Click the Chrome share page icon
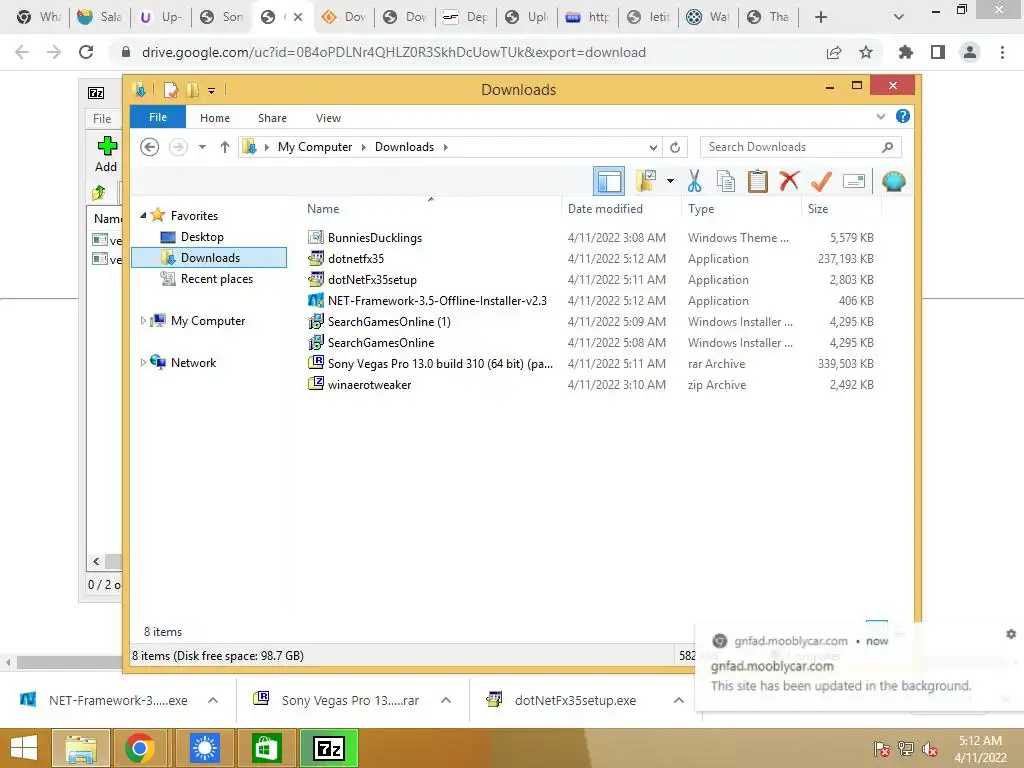Image resolution: width=1024 pixels, height=768 pixels. [834, 52]
